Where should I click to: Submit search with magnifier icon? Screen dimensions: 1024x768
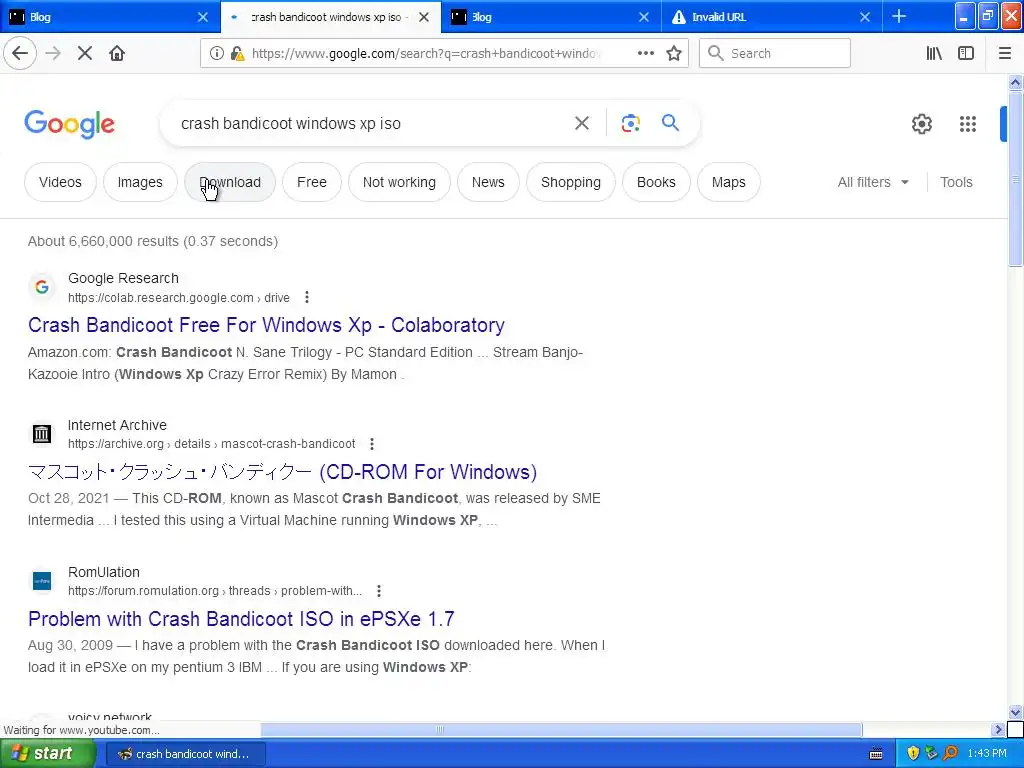pos(670,122)
